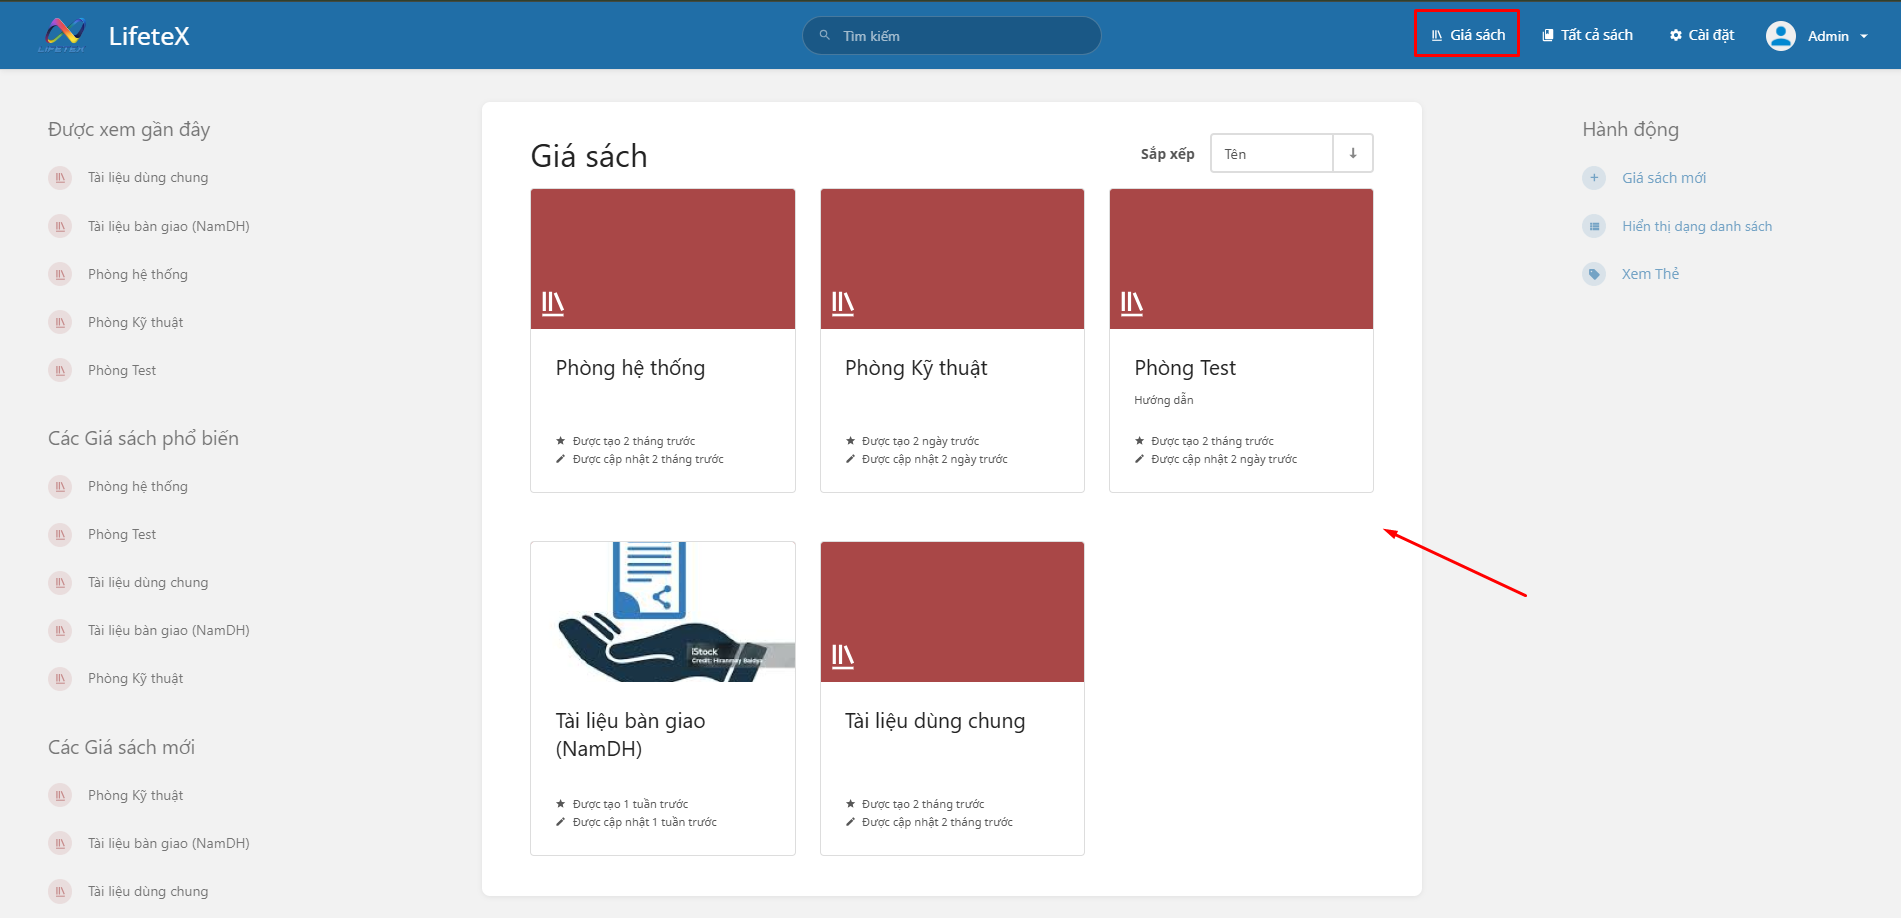Screen dimensions: 1901x918
Task: Click the tag icon beside Xem Thẻ
Action: click(x=1594, y=274)
